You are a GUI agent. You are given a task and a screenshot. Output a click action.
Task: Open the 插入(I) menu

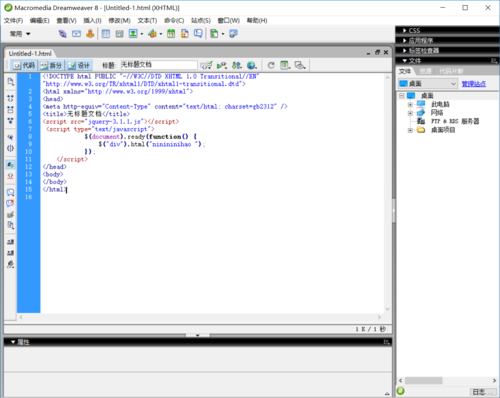click(92, 21)
